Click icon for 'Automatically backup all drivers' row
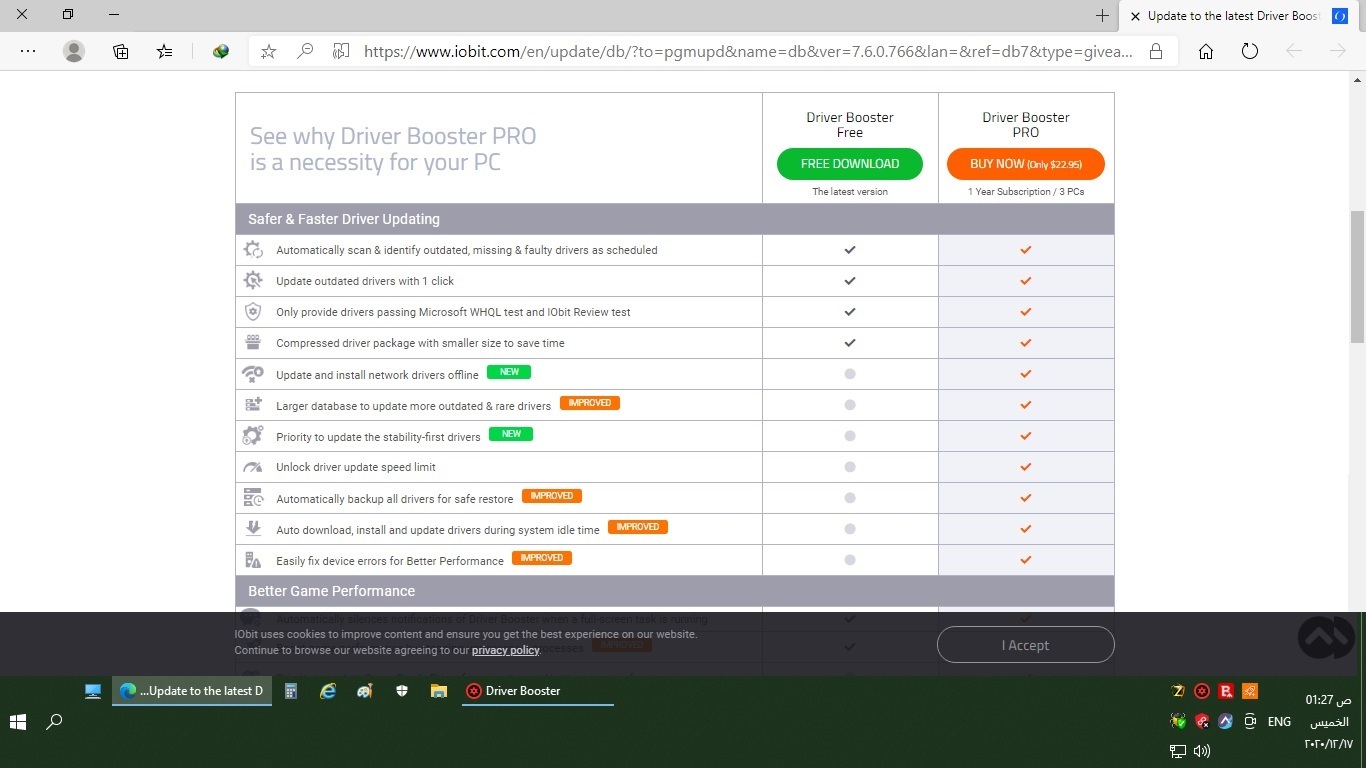 pyautogui.click(x=253, y=498)
